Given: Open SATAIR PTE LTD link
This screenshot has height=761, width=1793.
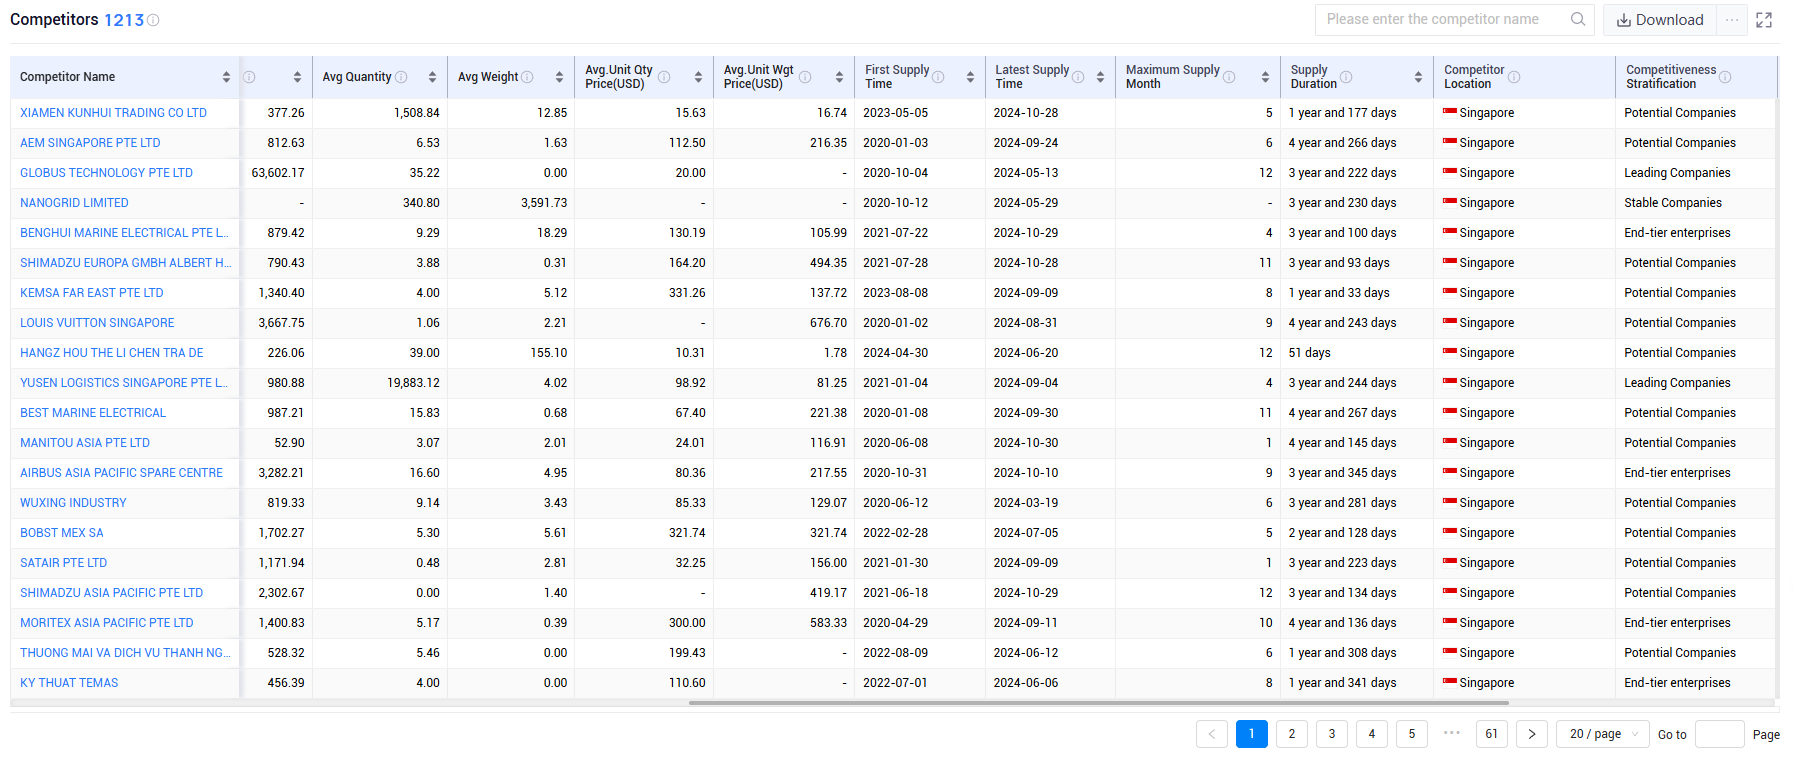Looking at the screenshot, I should click(63, 563).
